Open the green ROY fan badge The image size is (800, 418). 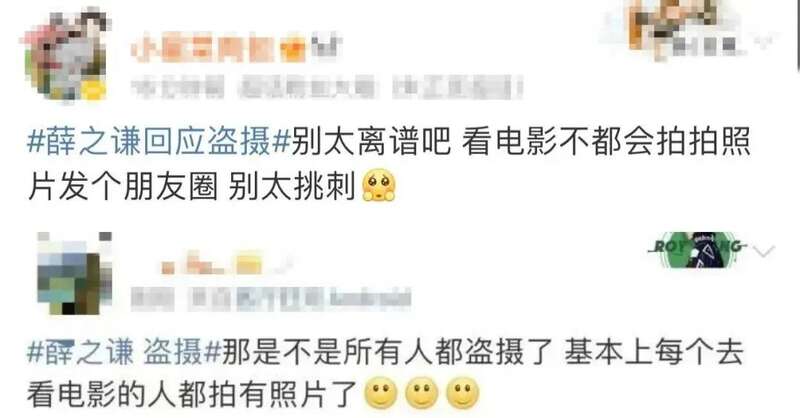698,250
